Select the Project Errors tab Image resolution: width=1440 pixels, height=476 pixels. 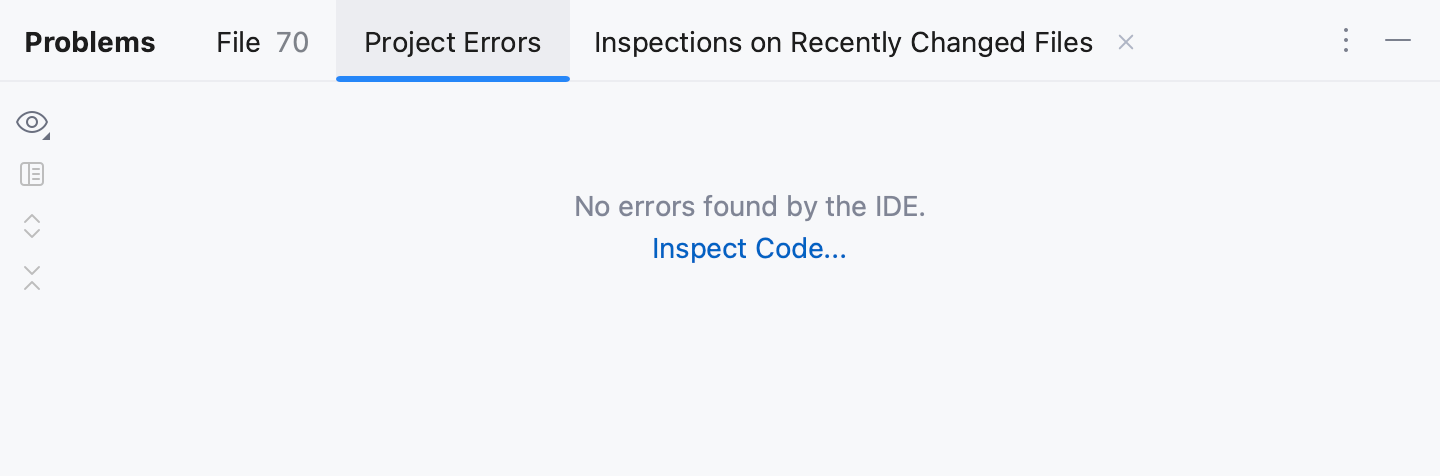click(452, 42)
